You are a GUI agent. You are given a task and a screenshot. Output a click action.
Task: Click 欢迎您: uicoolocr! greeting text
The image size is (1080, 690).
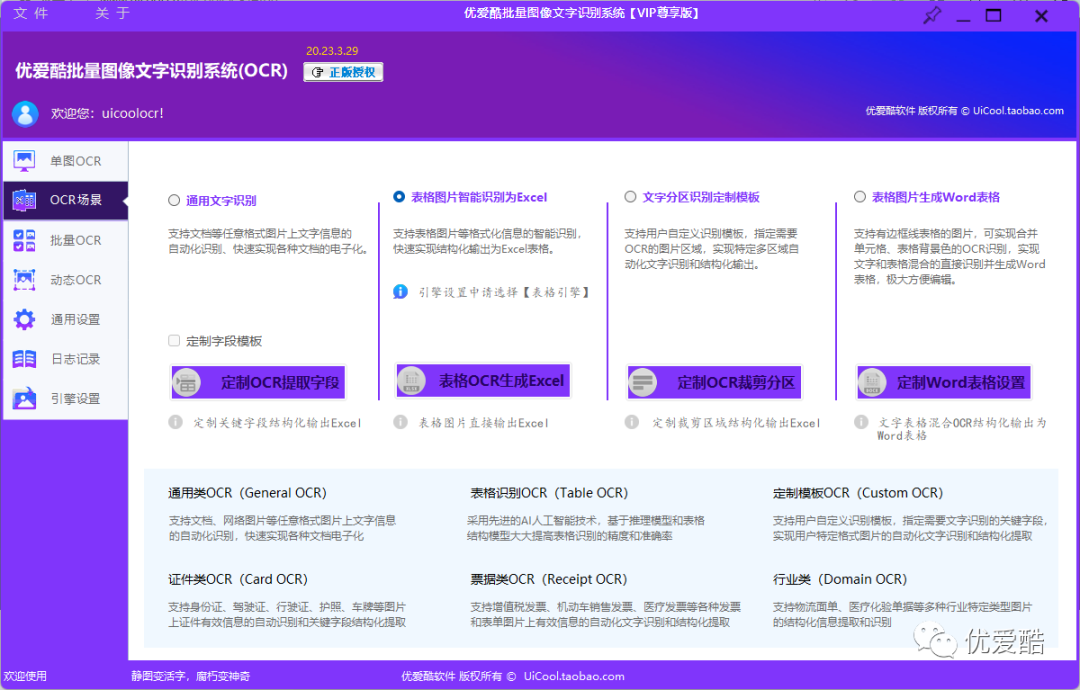(x=107, y=114)
